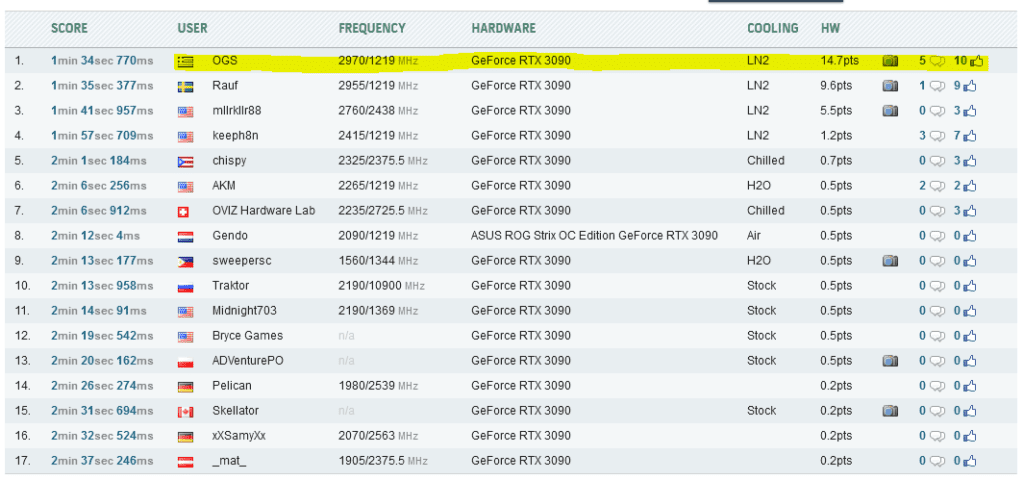The height and width of the screenshot is (480, 1024).
Task: Click the Air cooling cell for Gendo
Action: tap(754, 236)
